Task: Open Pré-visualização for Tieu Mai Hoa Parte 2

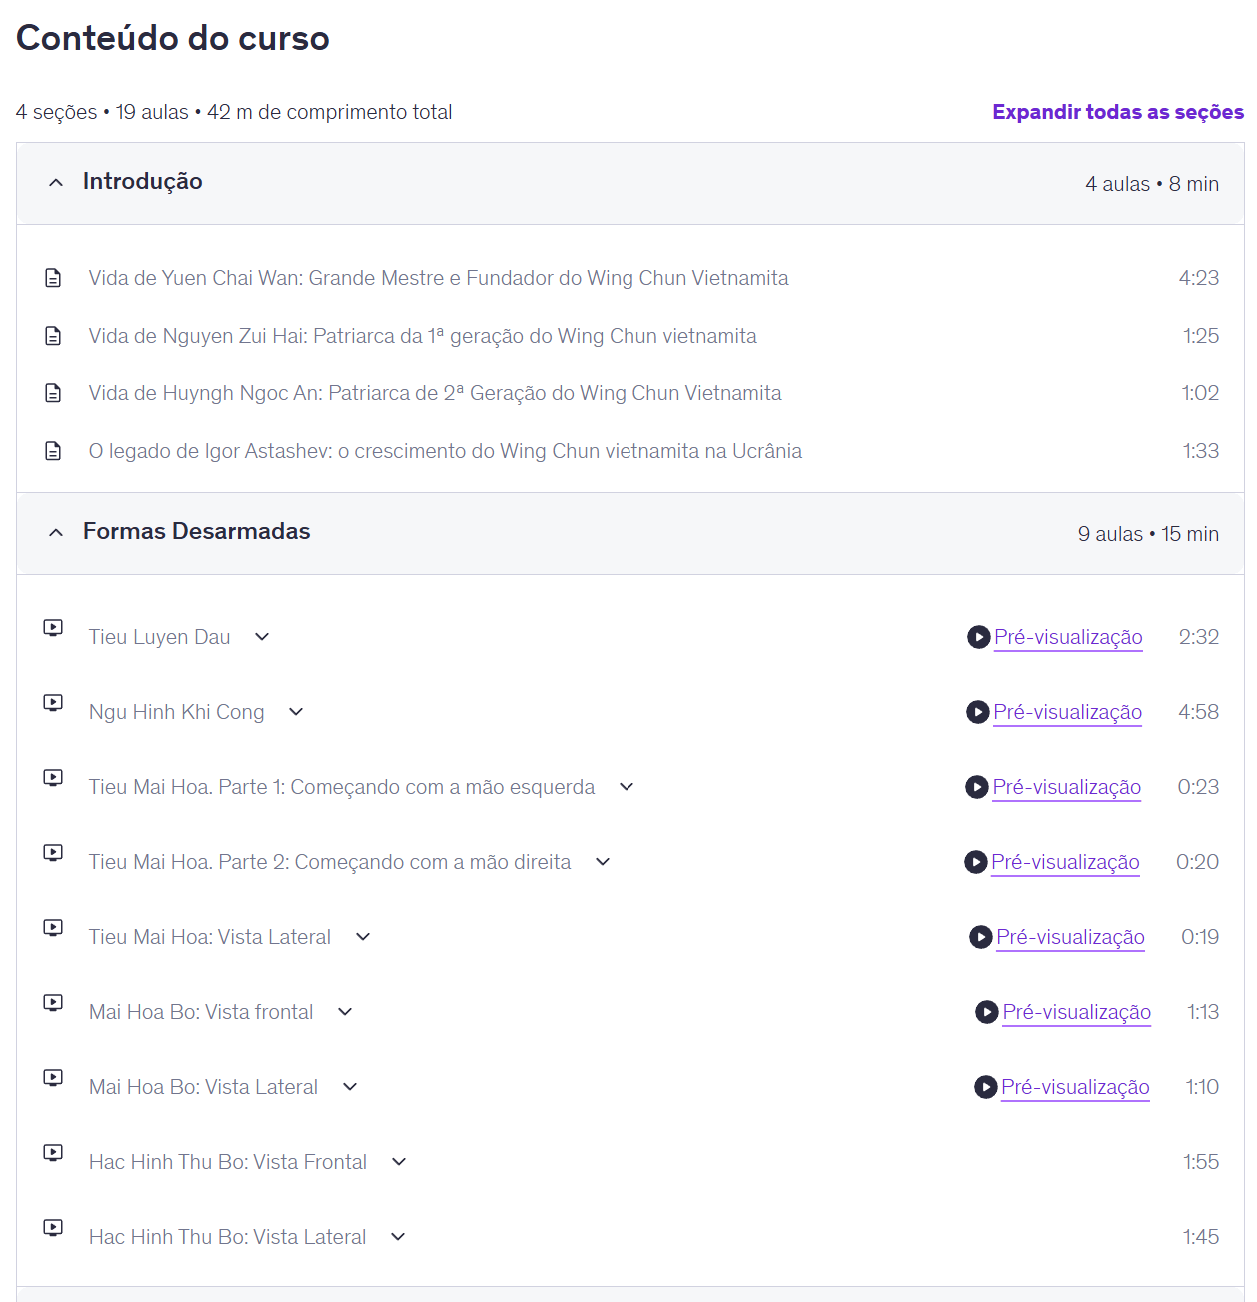Action: point(1065,862)
